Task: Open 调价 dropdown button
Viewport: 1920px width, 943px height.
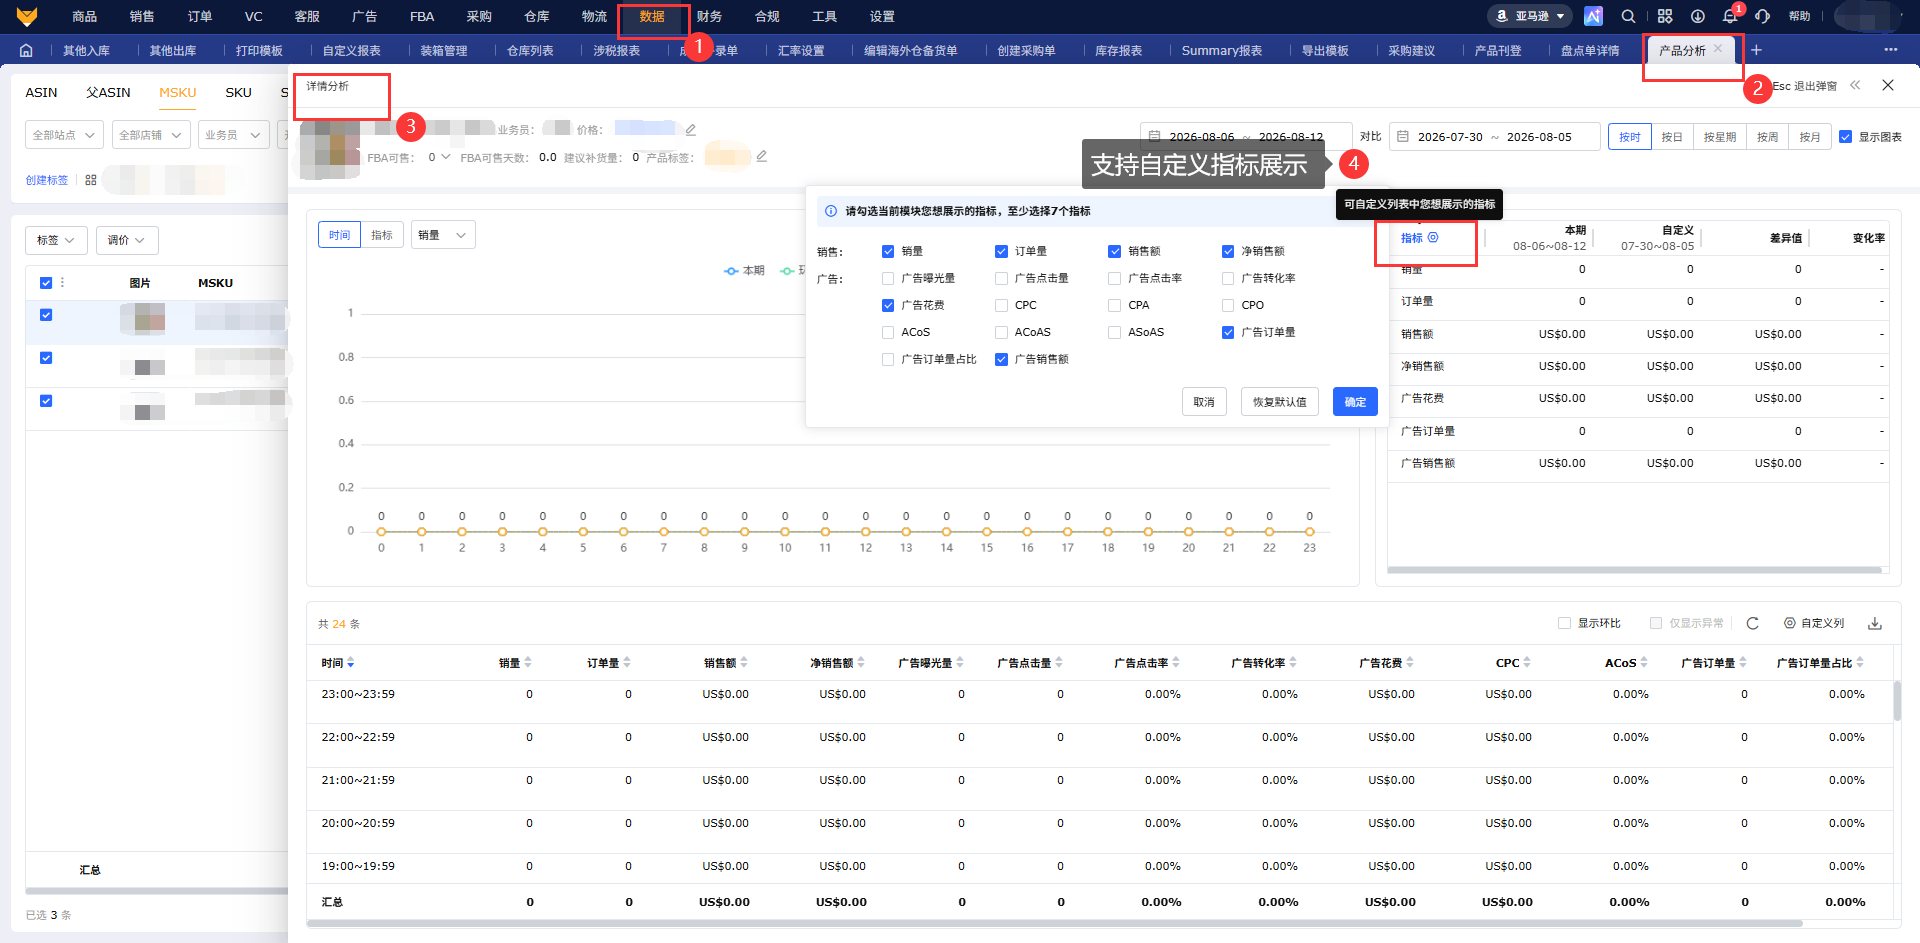Action: 127,240
